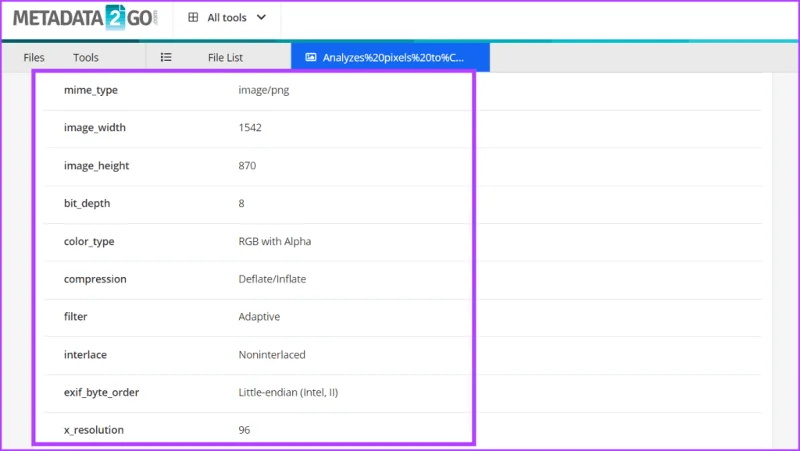Click the 1542 width value
The height and width of the screenshot is (451, 800).
point(250,128)
